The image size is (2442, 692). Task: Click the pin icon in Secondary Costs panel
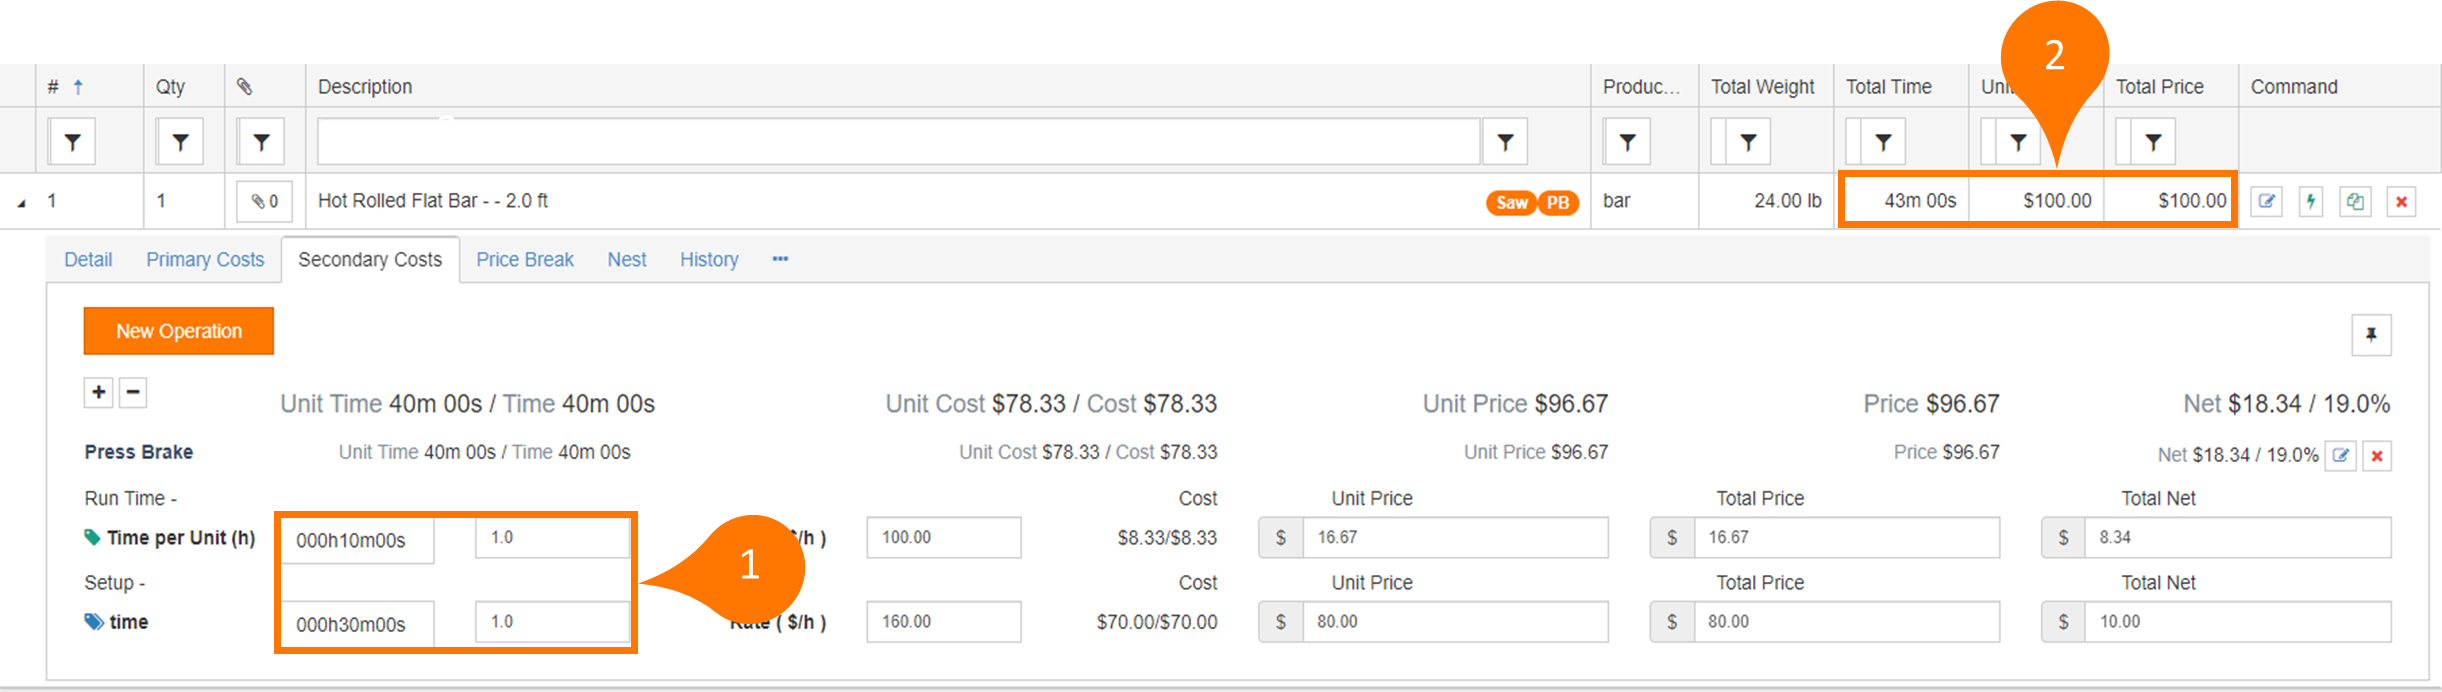tap(2370, 335)
